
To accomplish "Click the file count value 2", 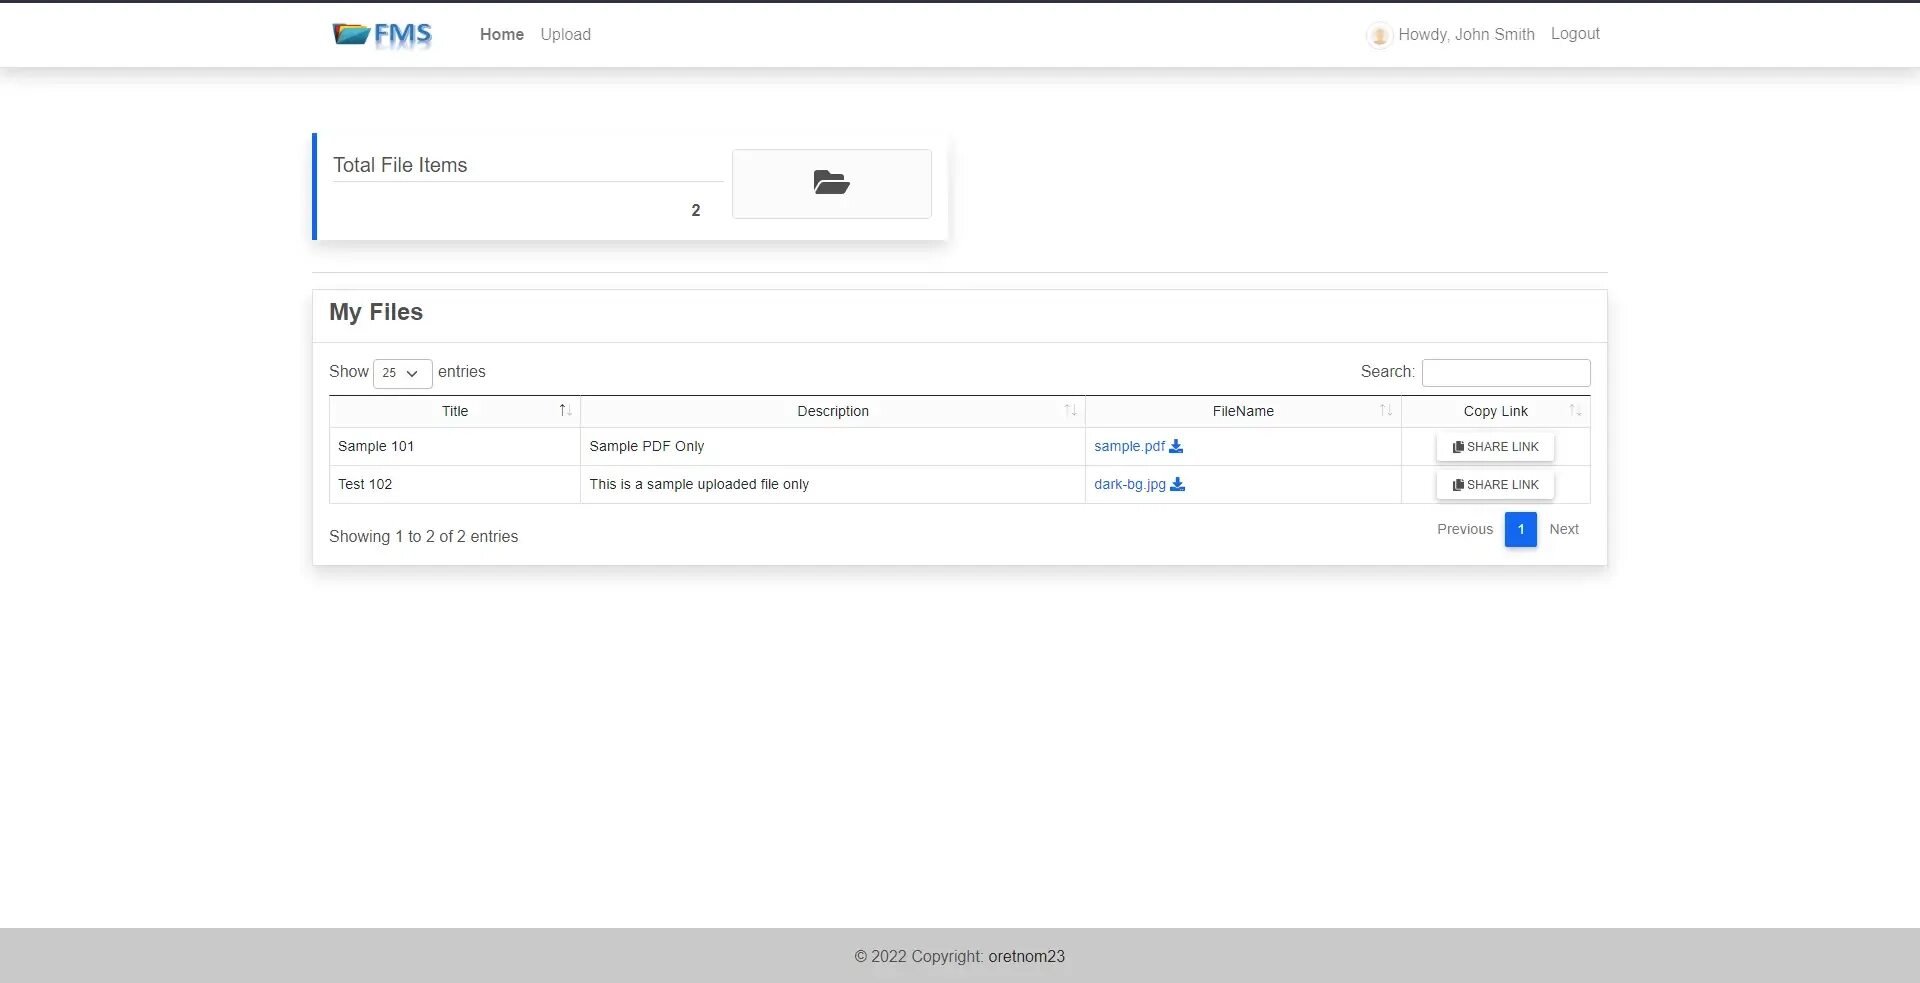I will [x=696, y=210].
